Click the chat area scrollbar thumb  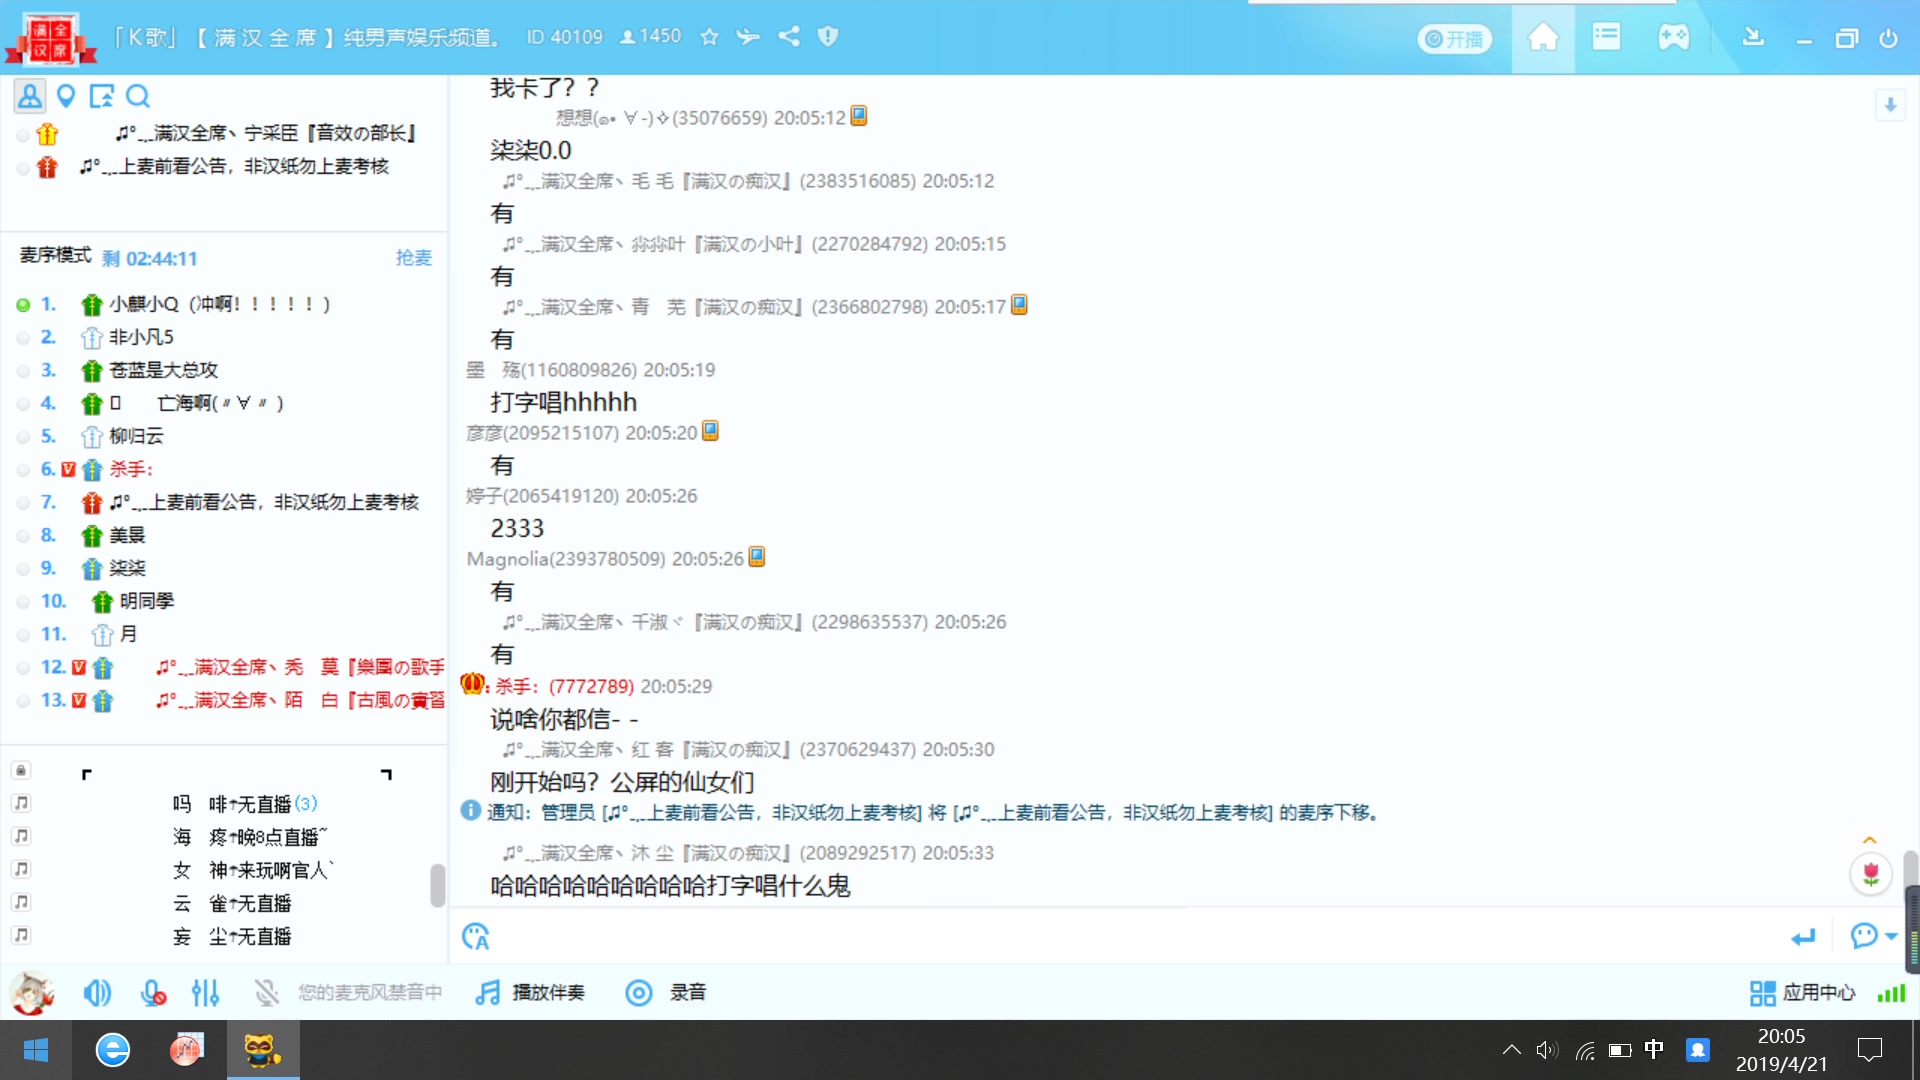pos(1911,868)
